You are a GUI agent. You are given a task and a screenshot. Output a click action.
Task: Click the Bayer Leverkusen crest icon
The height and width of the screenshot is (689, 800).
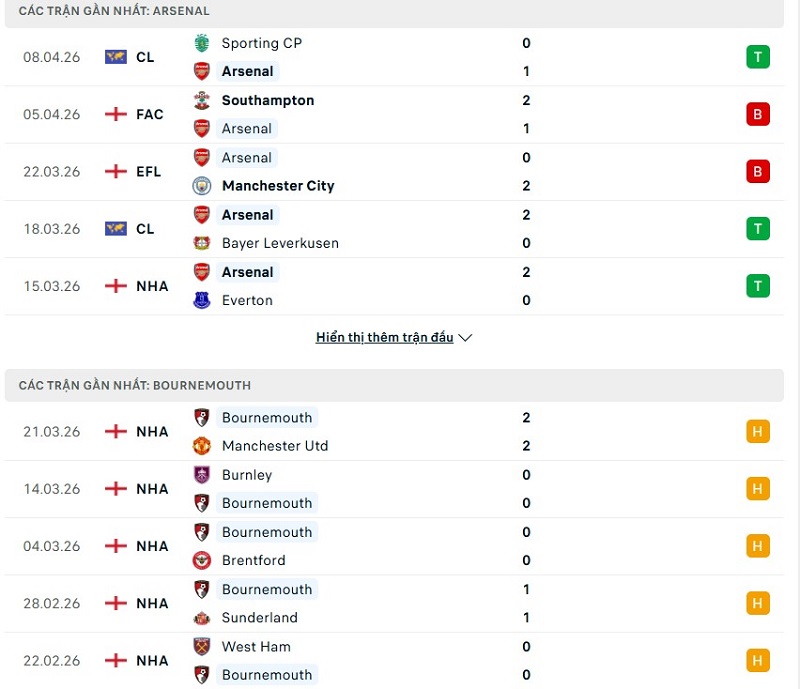tap(202, 243)
